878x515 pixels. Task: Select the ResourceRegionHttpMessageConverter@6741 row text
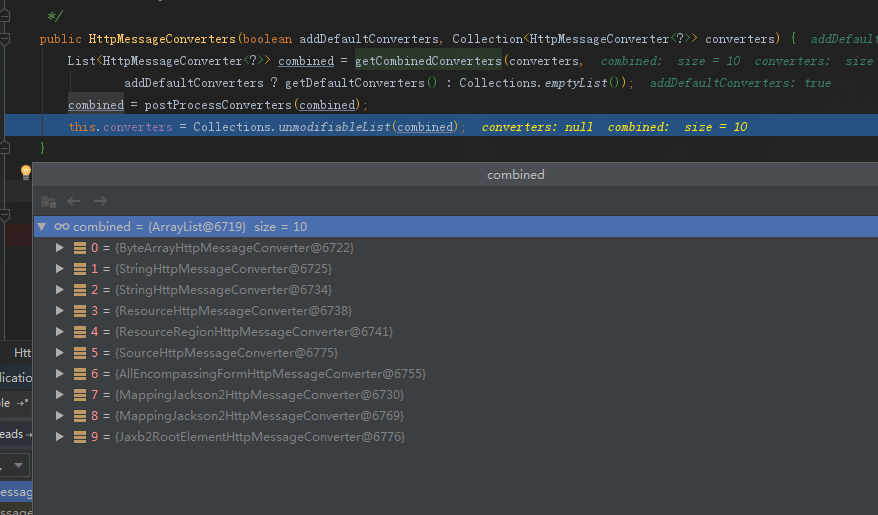click(x=254, y=331)
